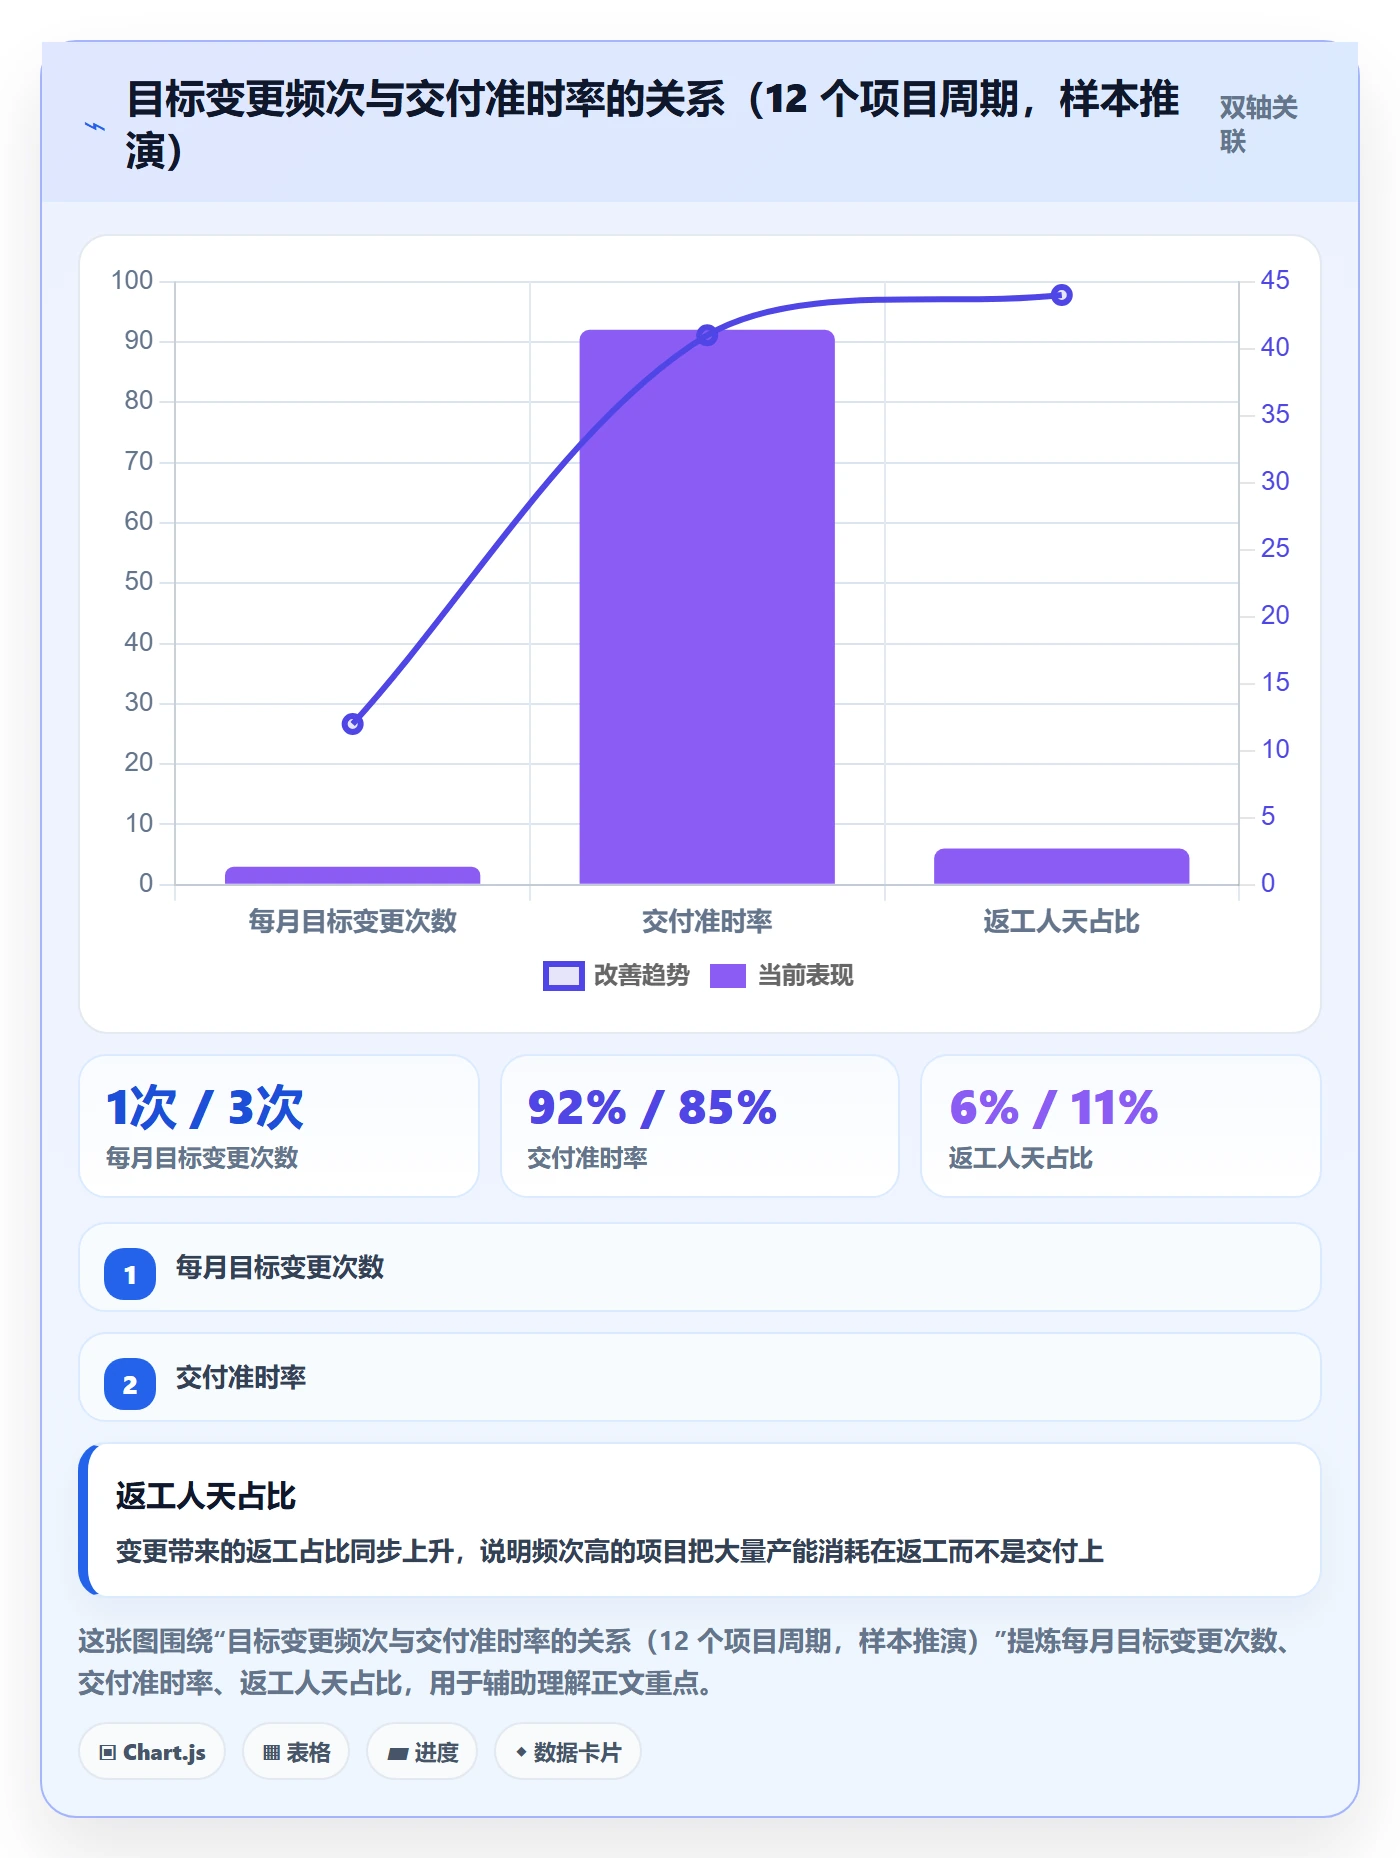Click the 数据卡片 tag chip
Image resolution: width=1400 pixels, height=1858 pixels.
coord(568,1752)
